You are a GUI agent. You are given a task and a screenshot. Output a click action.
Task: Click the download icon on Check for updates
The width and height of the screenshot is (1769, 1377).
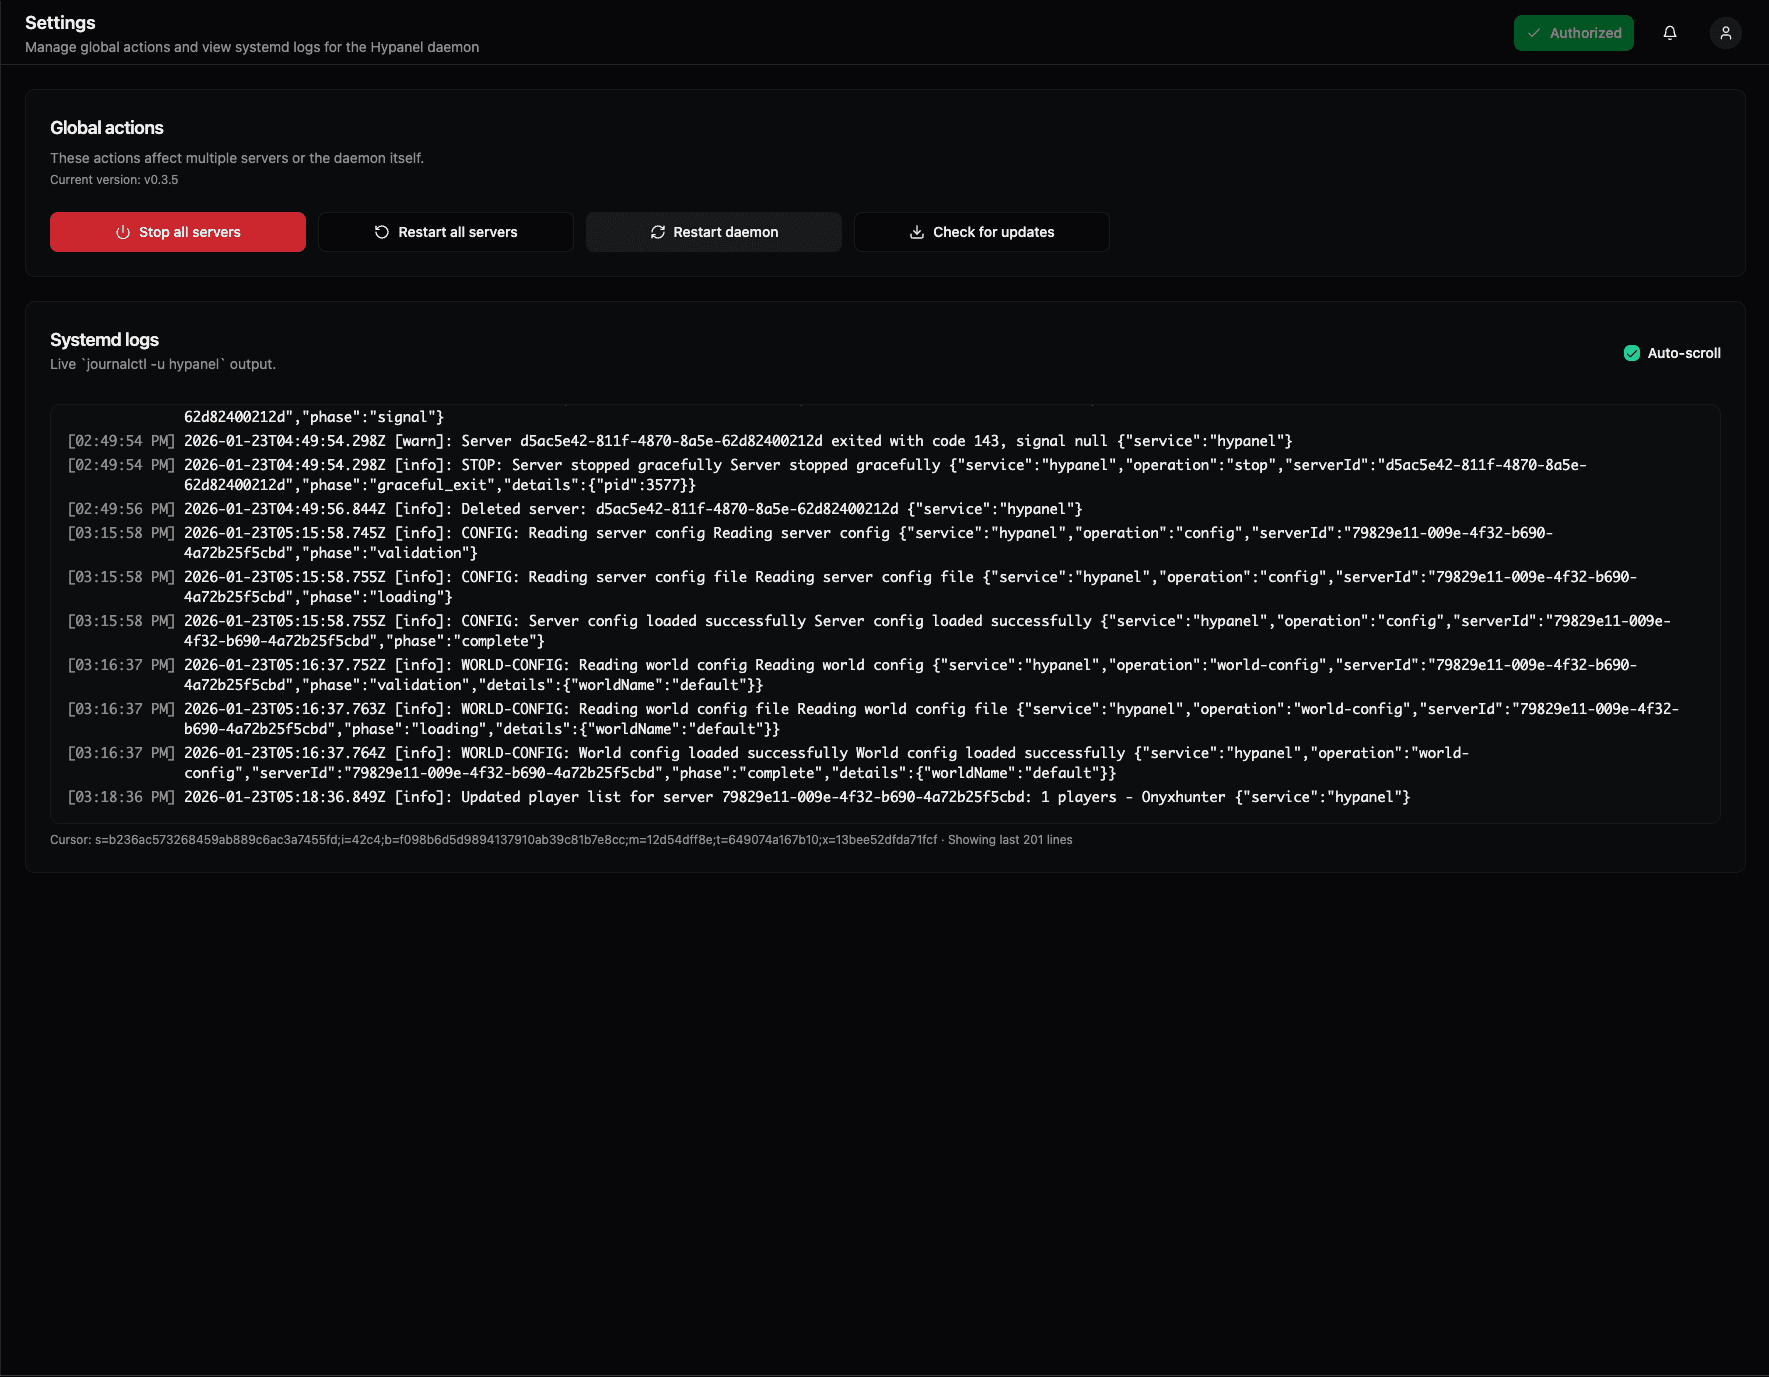tap(917, 232)
